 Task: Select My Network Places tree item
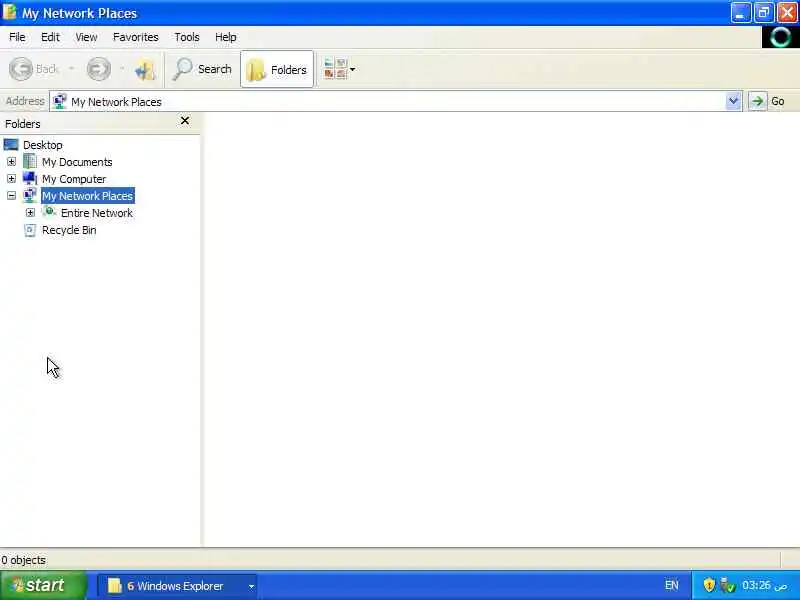[87, 196]
